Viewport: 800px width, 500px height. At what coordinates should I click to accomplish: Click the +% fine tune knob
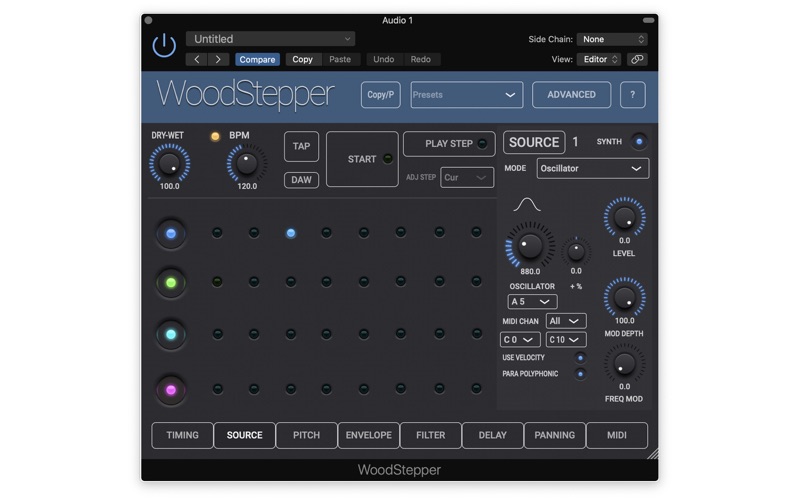[x=576, y=251]
